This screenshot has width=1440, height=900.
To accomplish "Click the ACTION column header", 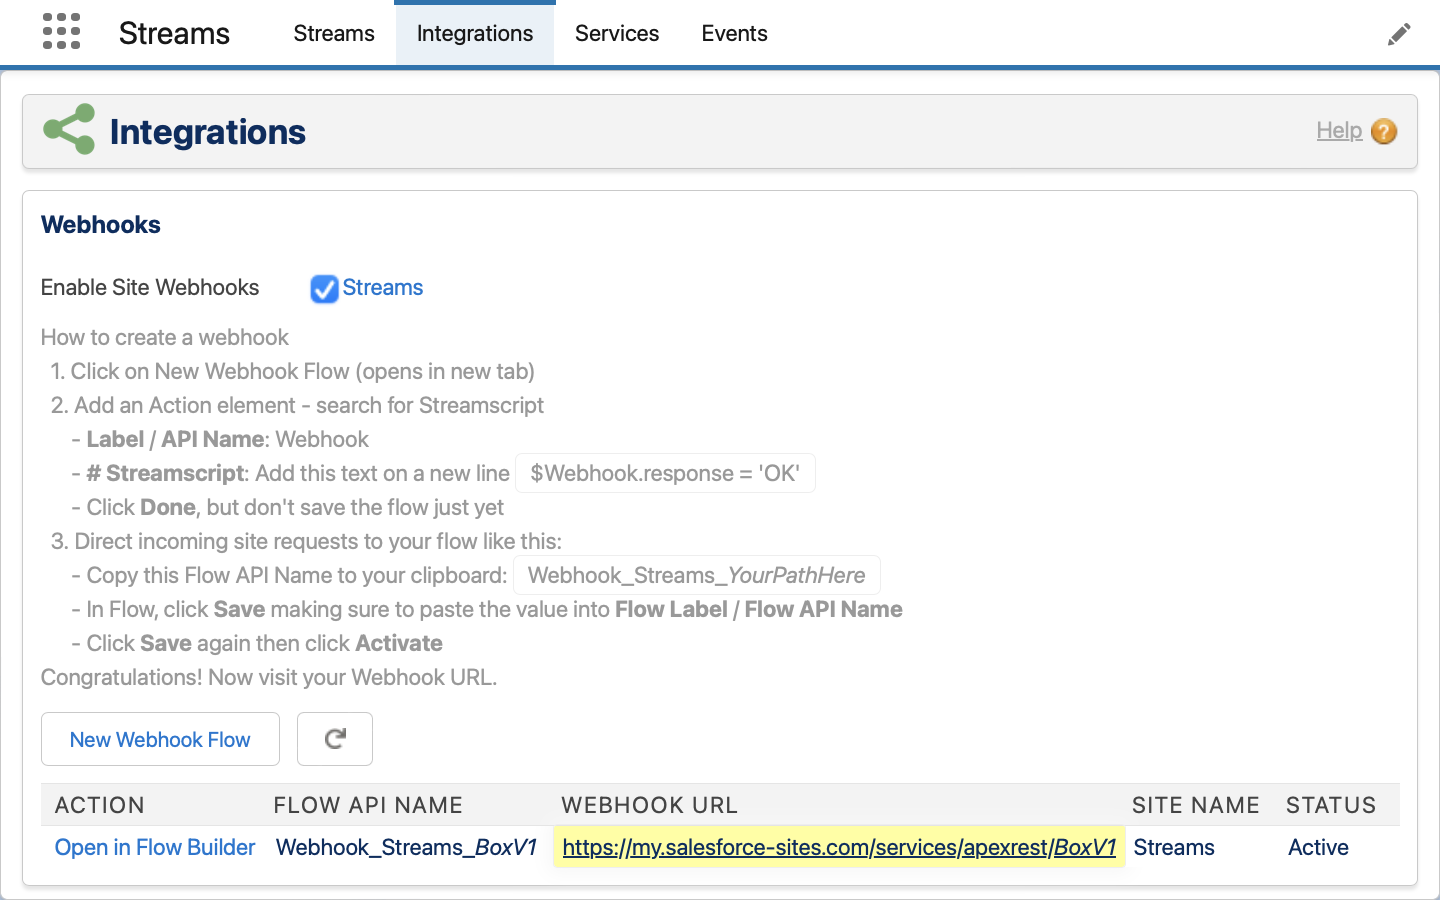I will coord(100,805).
